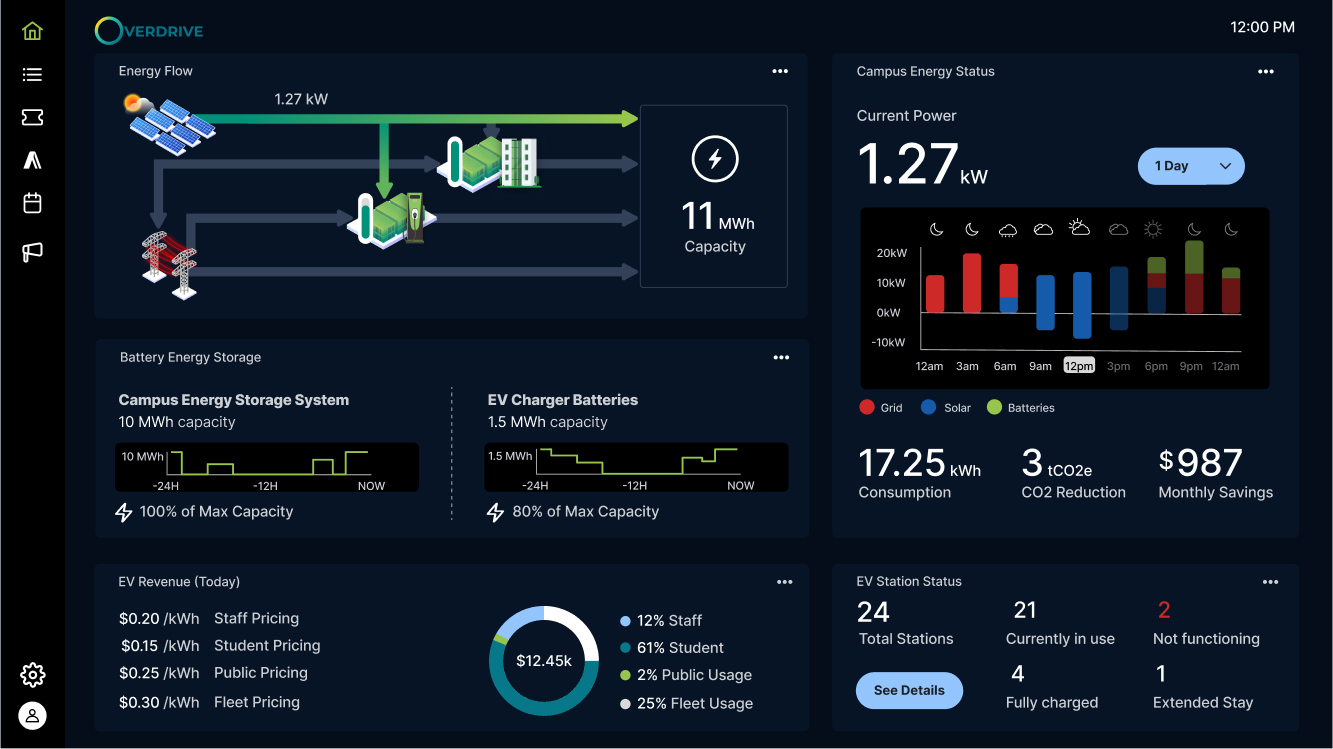Screen dimensions: 1333x749
Task: Click the $12.45k revenue donut chart
Action: [544, 660]
